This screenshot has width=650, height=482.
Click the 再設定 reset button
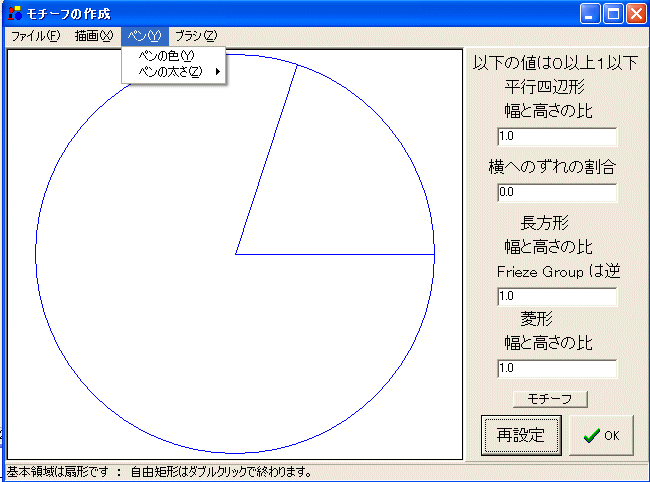click(x=521, y=435)
